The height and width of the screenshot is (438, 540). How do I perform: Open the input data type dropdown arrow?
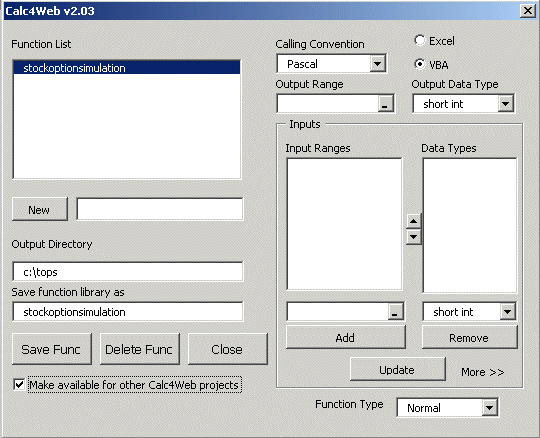coord(507,312)
